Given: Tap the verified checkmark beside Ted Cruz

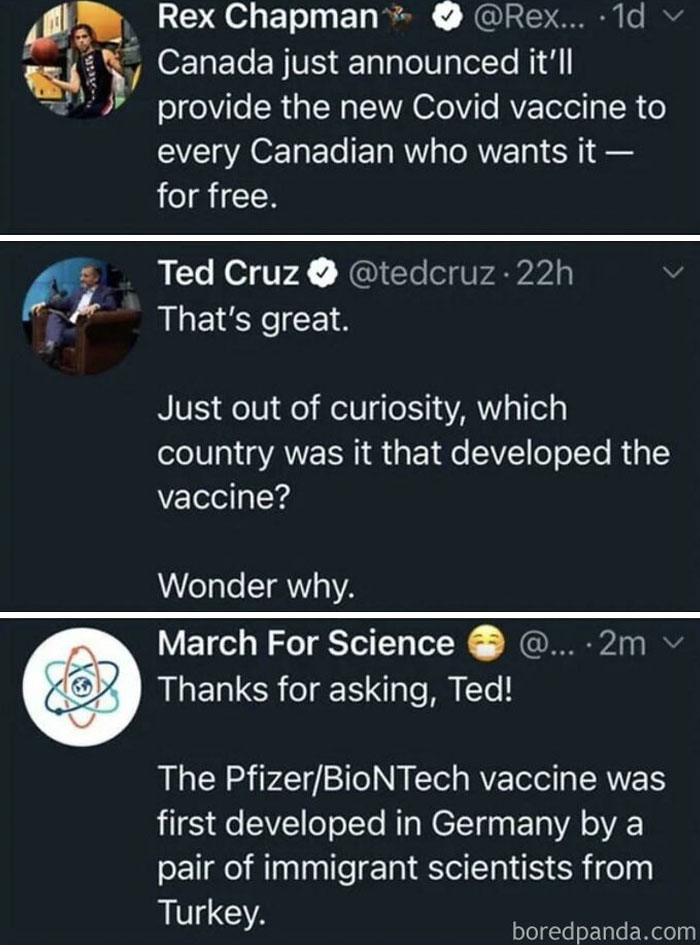Looking at the screenshot, I should (x=320, y=272).
